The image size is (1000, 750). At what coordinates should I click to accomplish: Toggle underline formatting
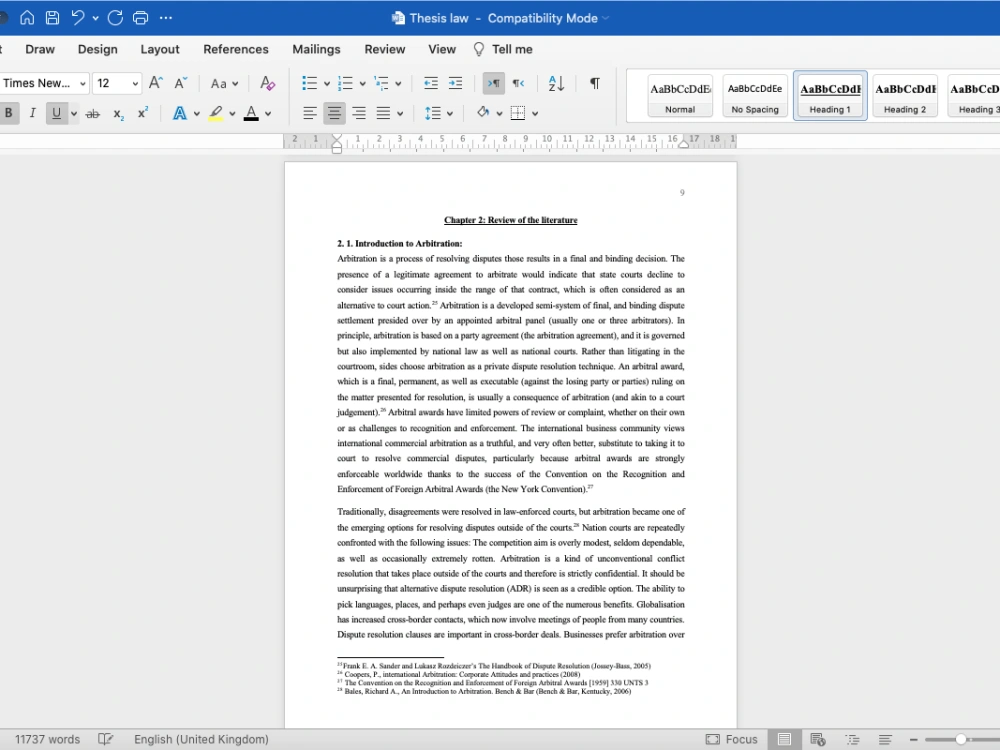pos(56,114)
